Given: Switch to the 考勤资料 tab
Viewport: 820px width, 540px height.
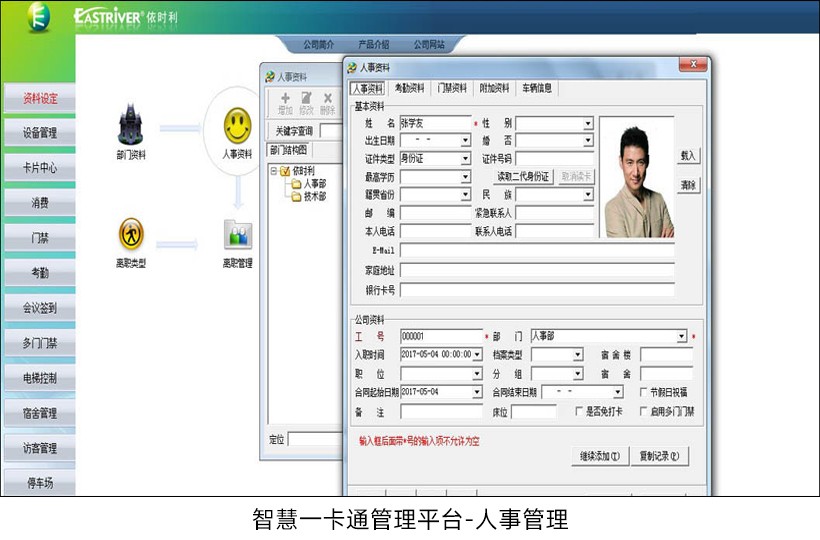Looking at the screenshot, I should pos(409,88).
